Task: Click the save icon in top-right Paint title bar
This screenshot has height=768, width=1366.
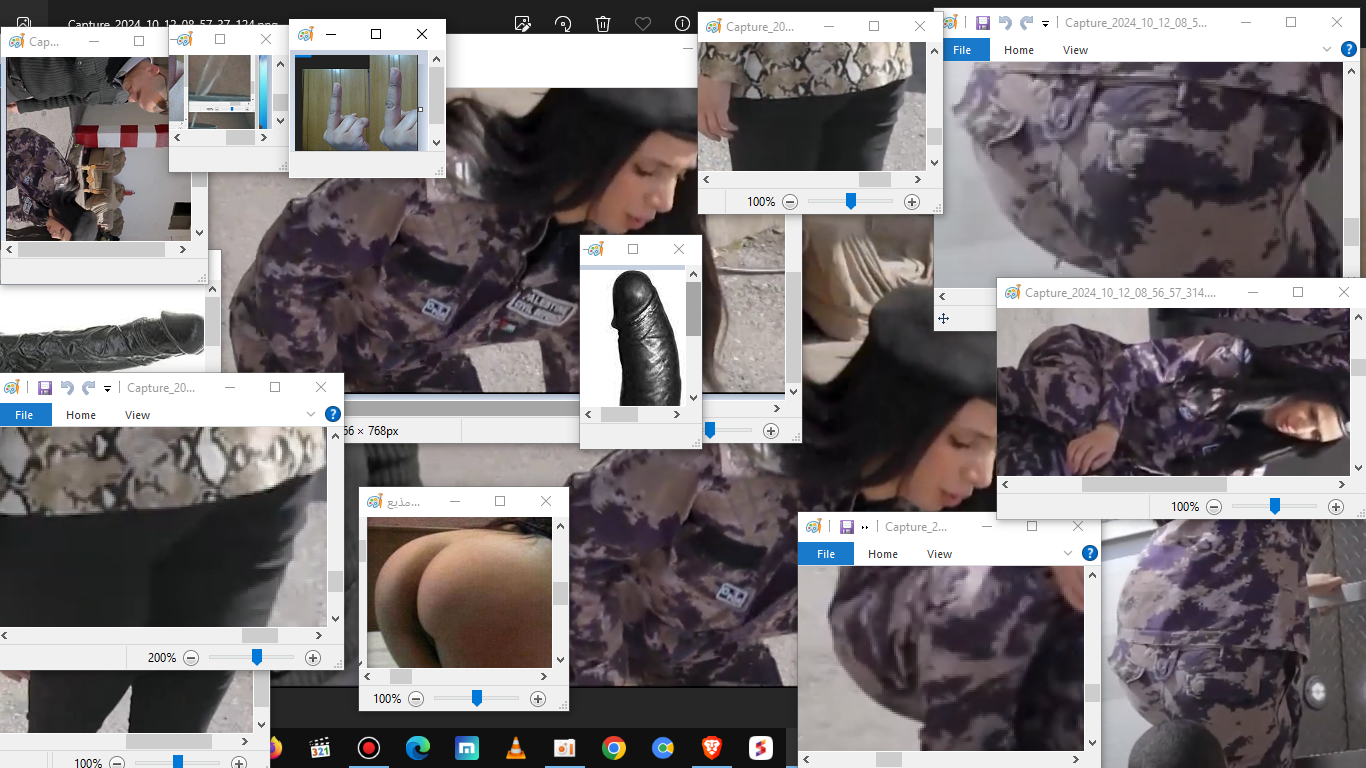Action: [x=983, y=22]
